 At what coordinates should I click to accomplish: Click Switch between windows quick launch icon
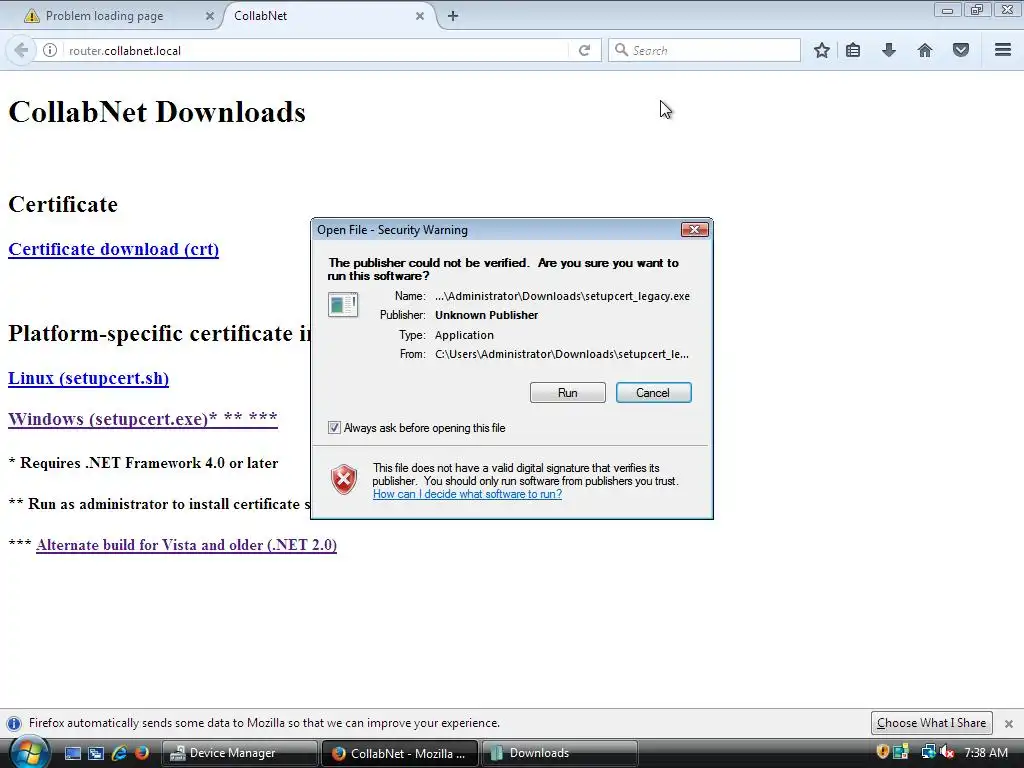tap(96, 753)
